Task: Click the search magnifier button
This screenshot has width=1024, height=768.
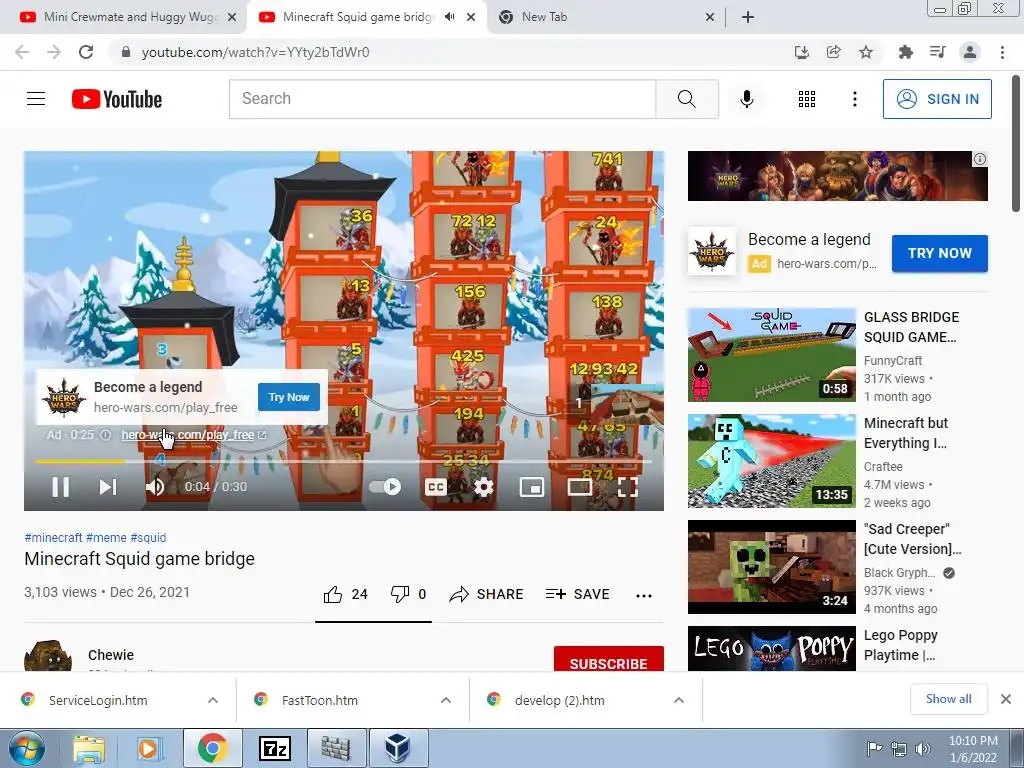Action: point(687,99)
